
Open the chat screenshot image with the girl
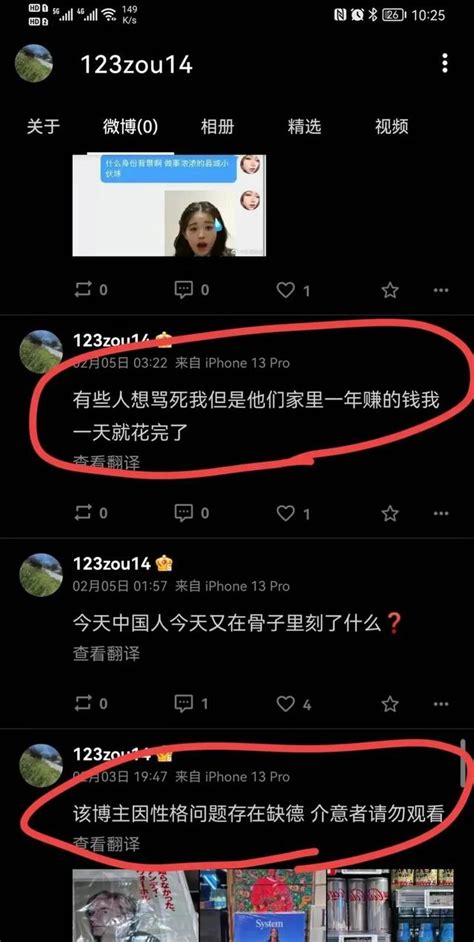[169, 205]
